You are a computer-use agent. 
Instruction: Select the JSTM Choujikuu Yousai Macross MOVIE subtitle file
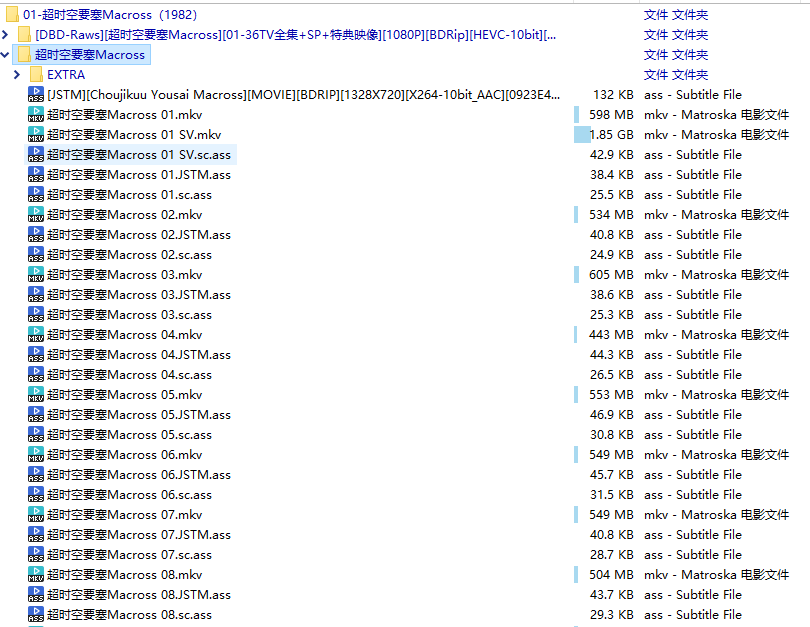pos(303,95)
